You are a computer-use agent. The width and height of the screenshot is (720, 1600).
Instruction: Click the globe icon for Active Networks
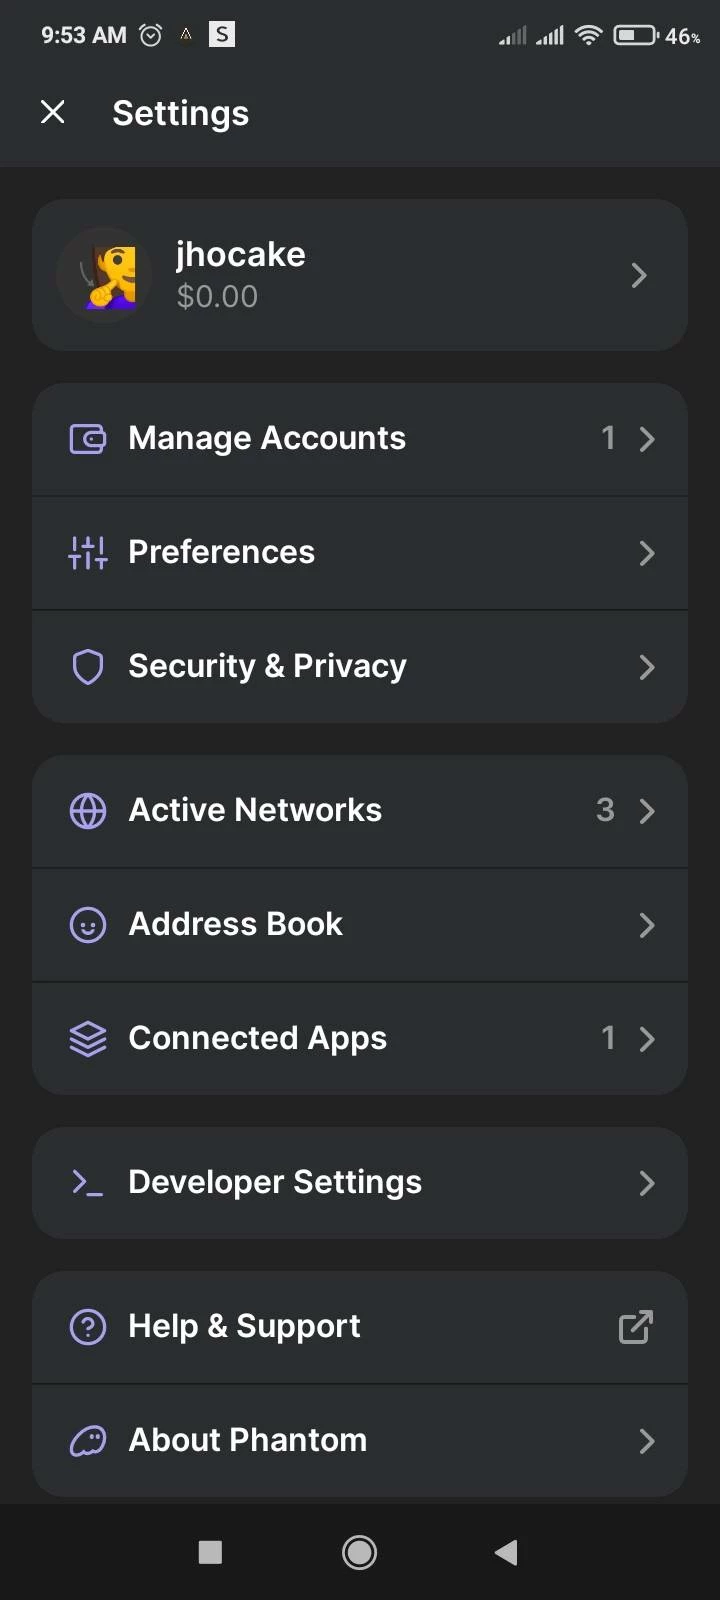pyautogui.click(x=88, y=810)
